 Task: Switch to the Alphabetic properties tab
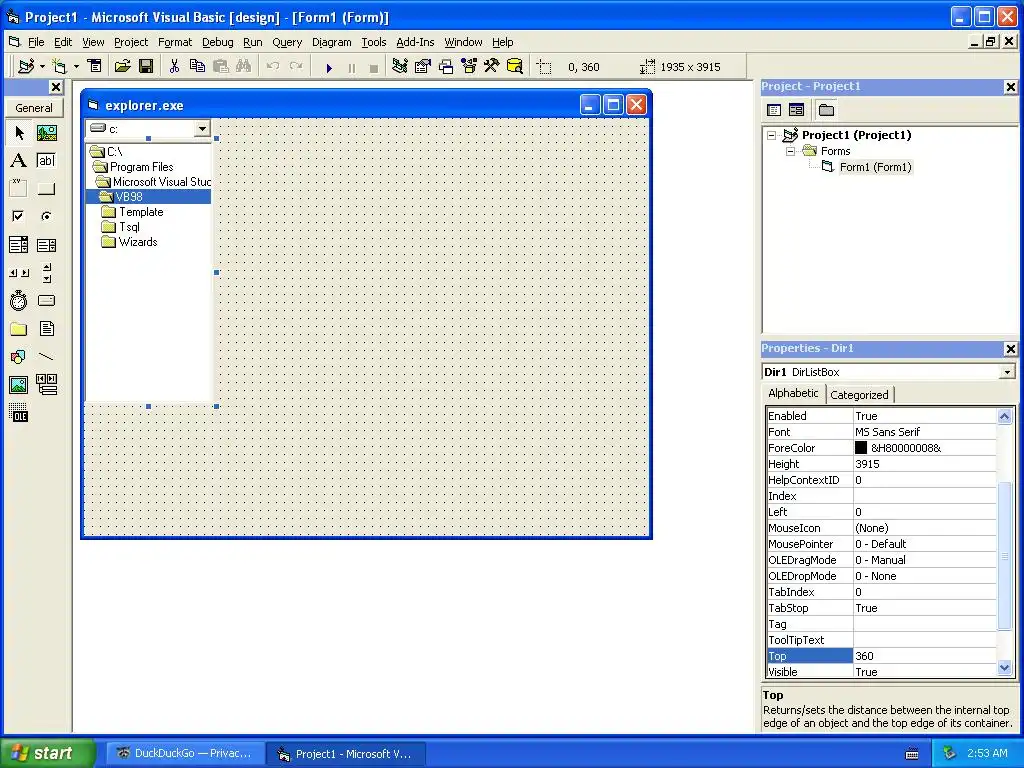pos(793,393)
